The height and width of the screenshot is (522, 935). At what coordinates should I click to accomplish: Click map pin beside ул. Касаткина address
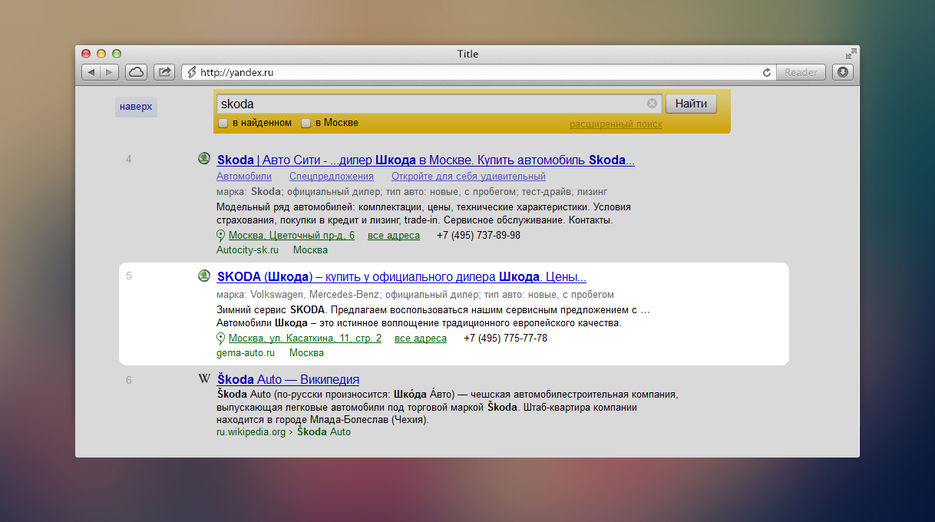click(x=220, y=338)
